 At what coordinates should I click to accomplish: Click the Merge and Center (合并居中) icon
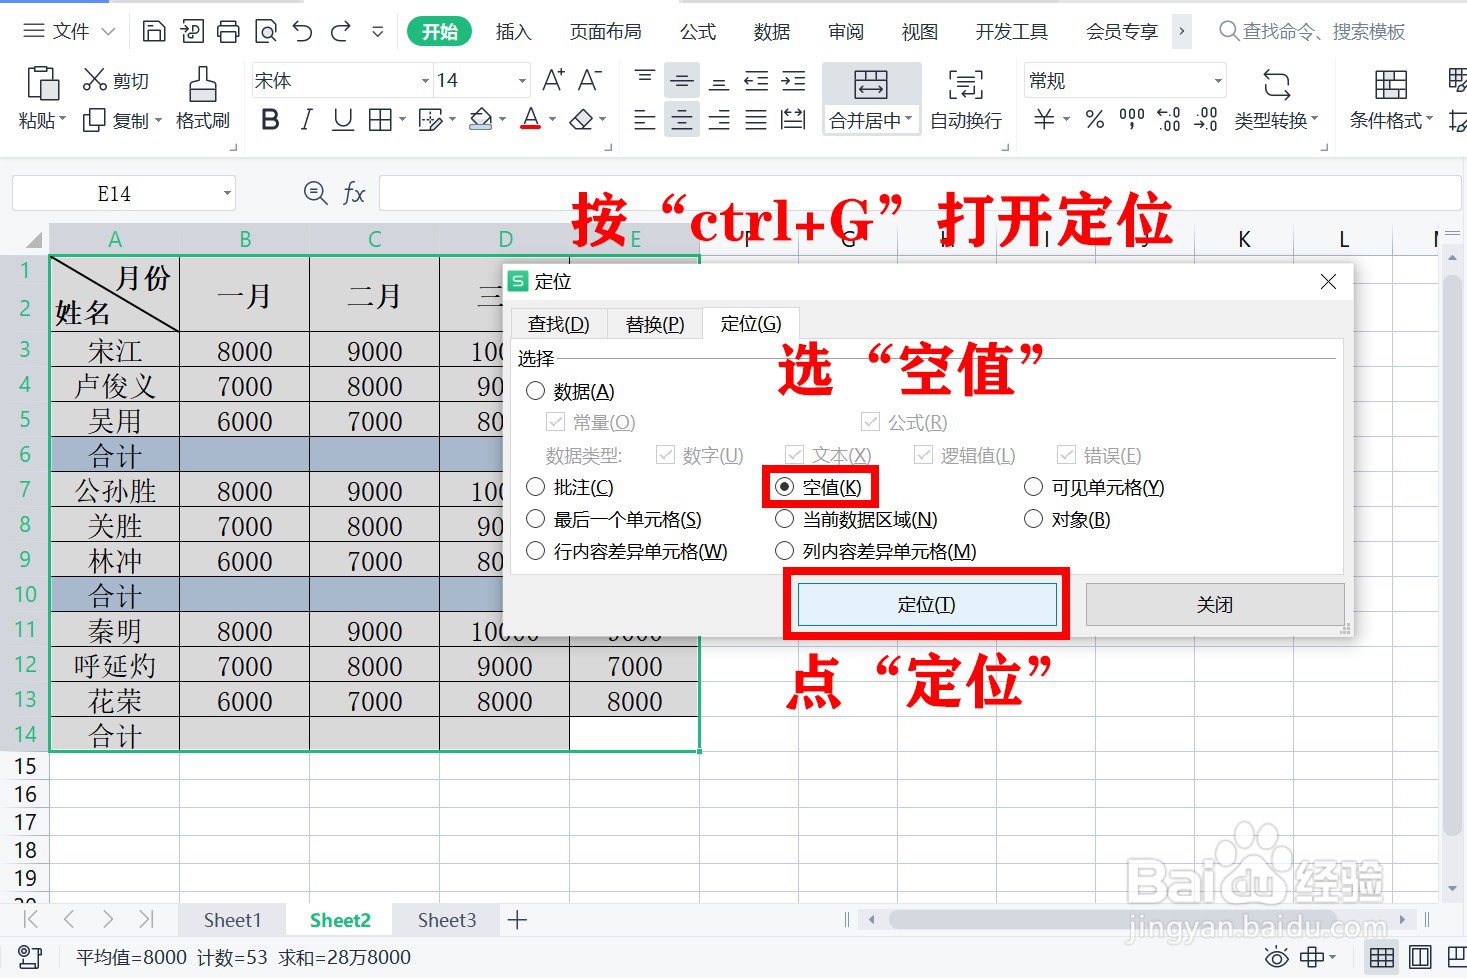click(x=870, y=85)
